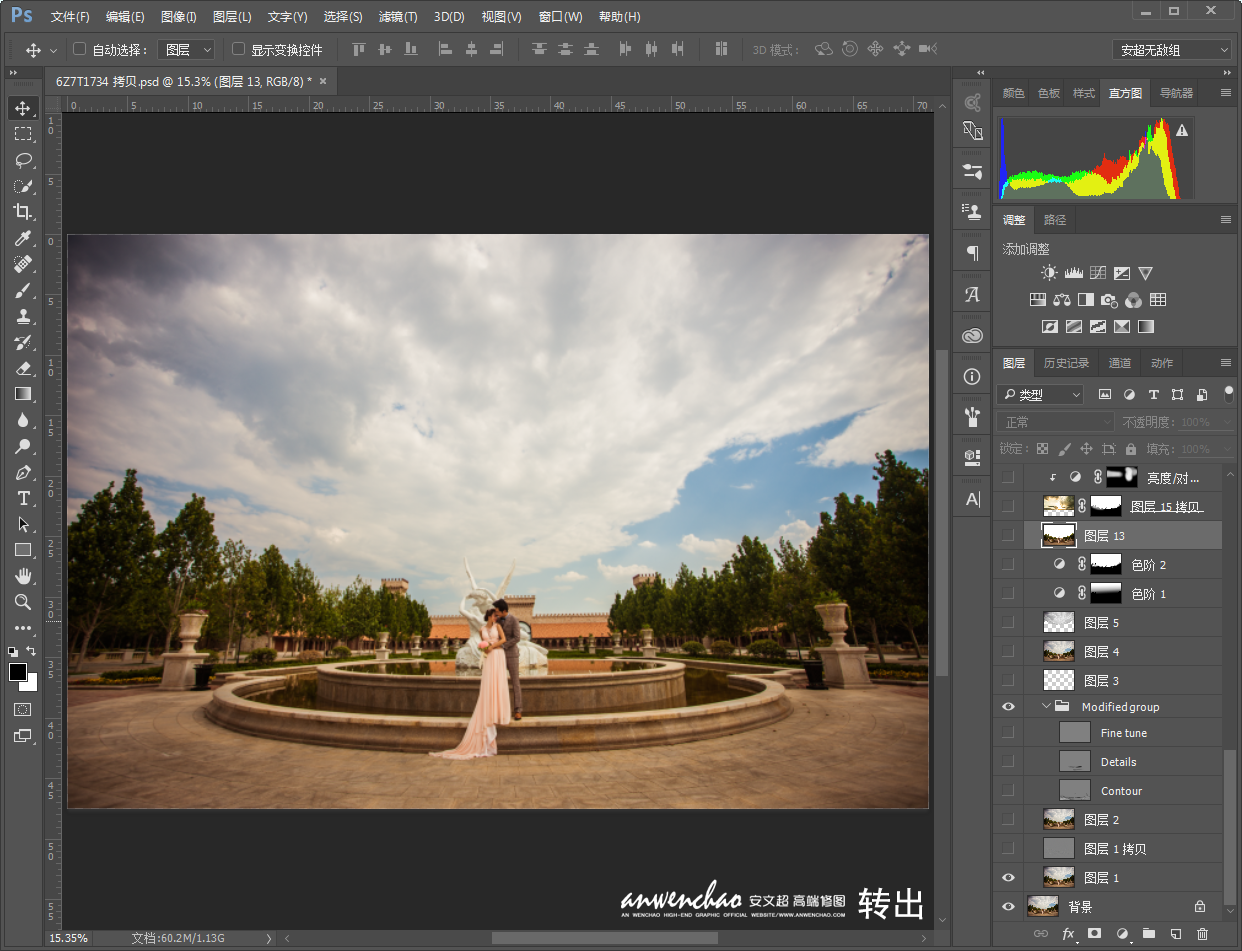Hide the Modified group visibility eye

pos(1008,707)
